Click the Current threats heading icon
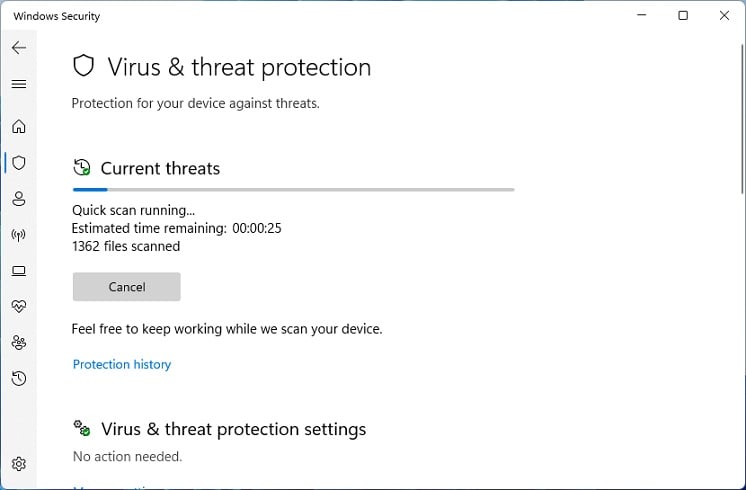The width and height of the screenshot is (746, 490). (x=82, y=168)
